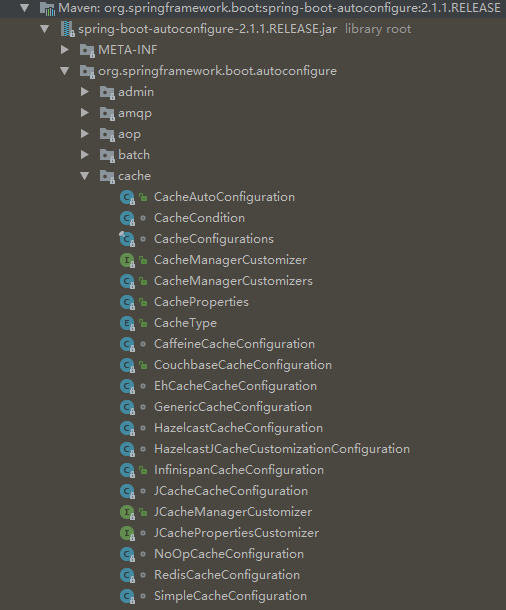
Task: Select CouchbaseCacheConfiguration class
Action: click(x=243, y=365)
